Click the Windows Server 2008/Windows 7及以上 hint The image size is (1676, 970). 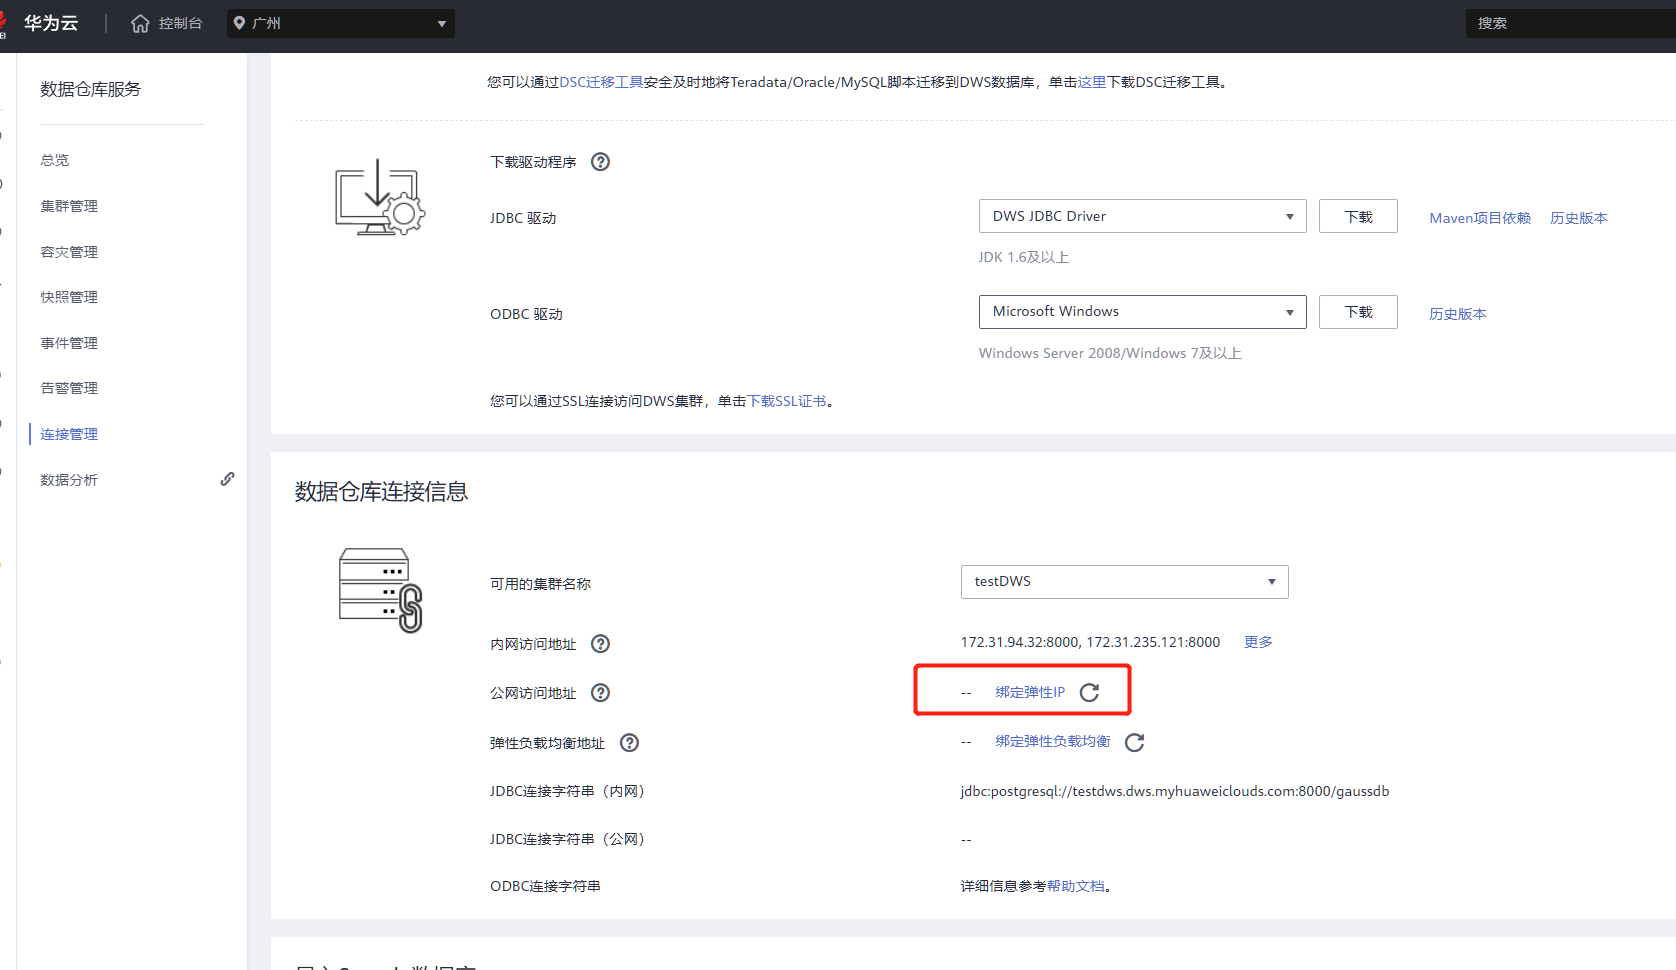(1110, 353)
